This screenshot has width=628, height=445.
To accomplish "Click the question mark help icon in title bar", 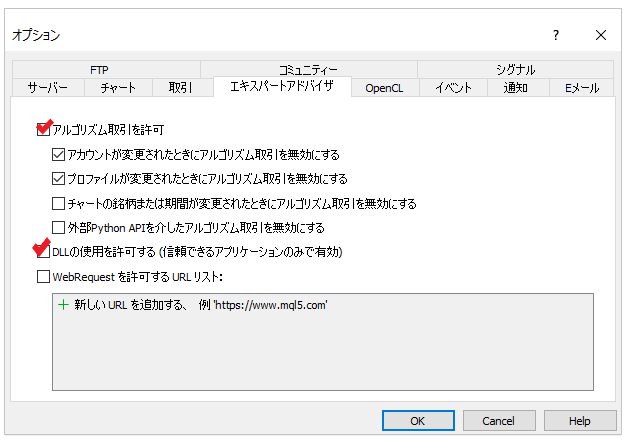I will coord(556,35).
